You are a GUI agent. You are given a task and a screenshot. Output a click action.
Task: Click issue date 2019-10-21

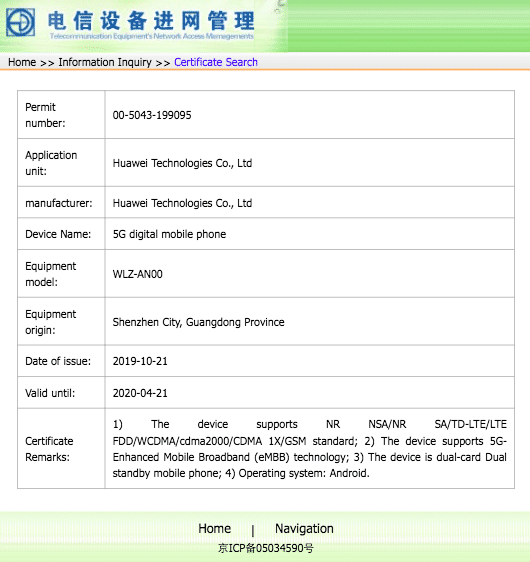140,361
